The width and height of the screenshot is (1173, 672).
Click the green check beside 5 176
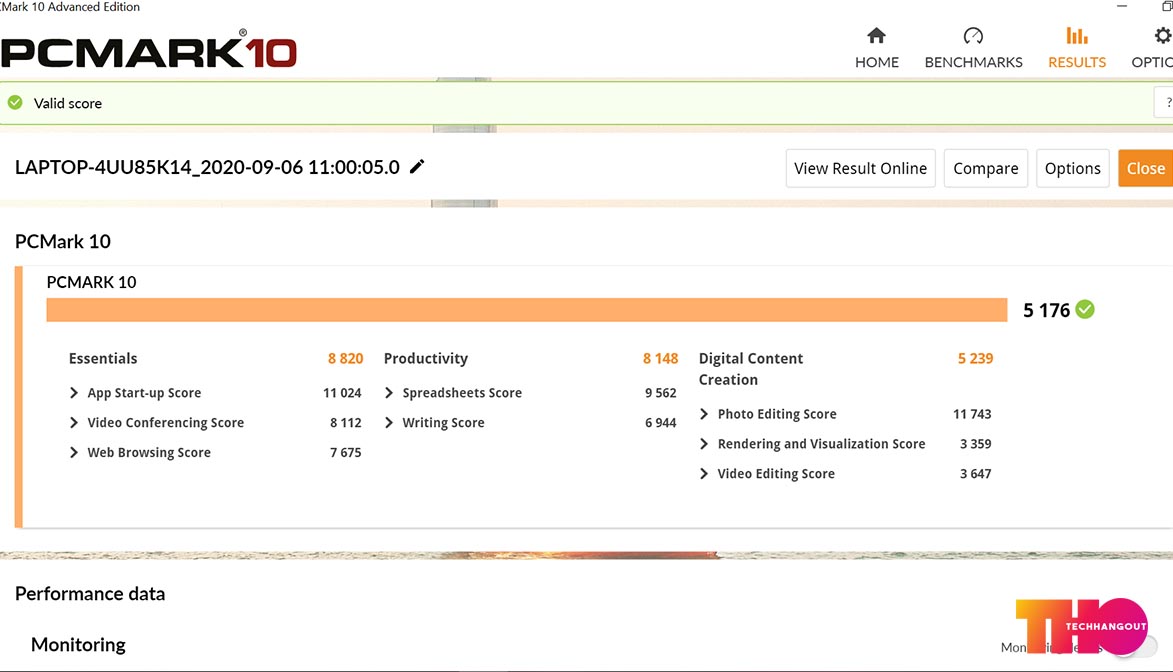point(1085,309)
